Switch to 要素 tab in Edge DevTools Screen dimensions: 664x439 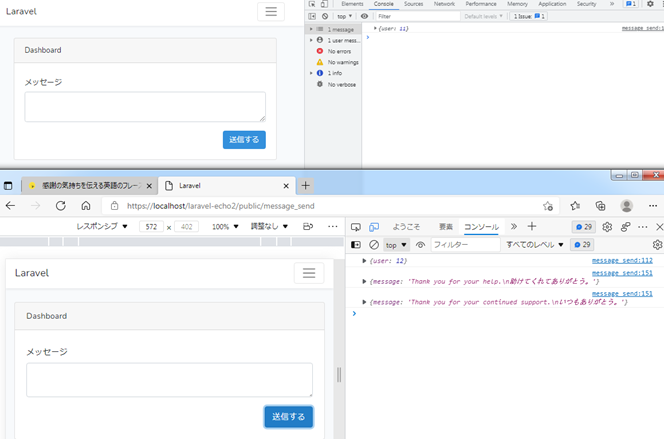pos(445,227)
